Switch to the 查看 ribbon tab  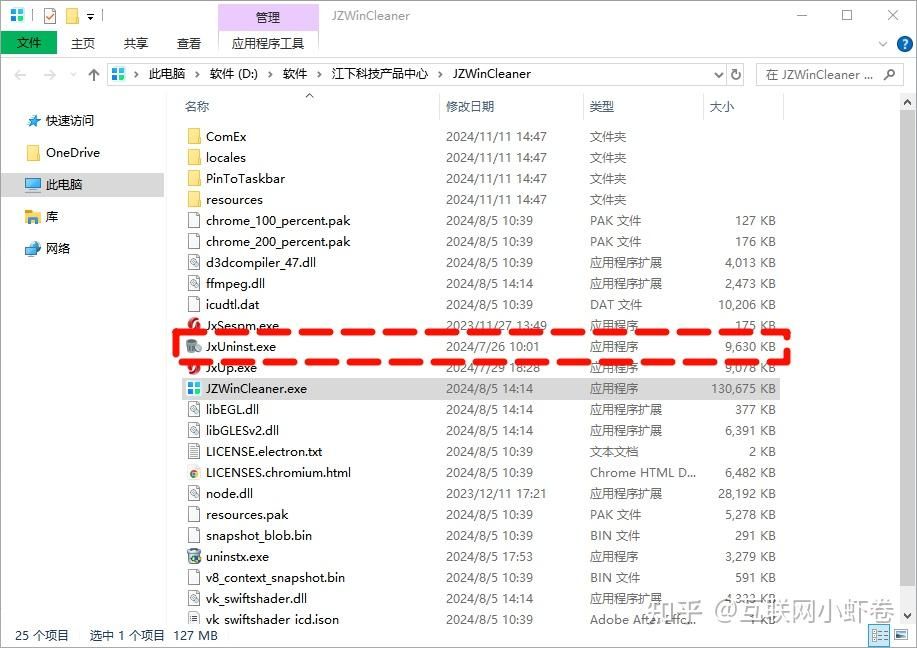click(188, 43)
